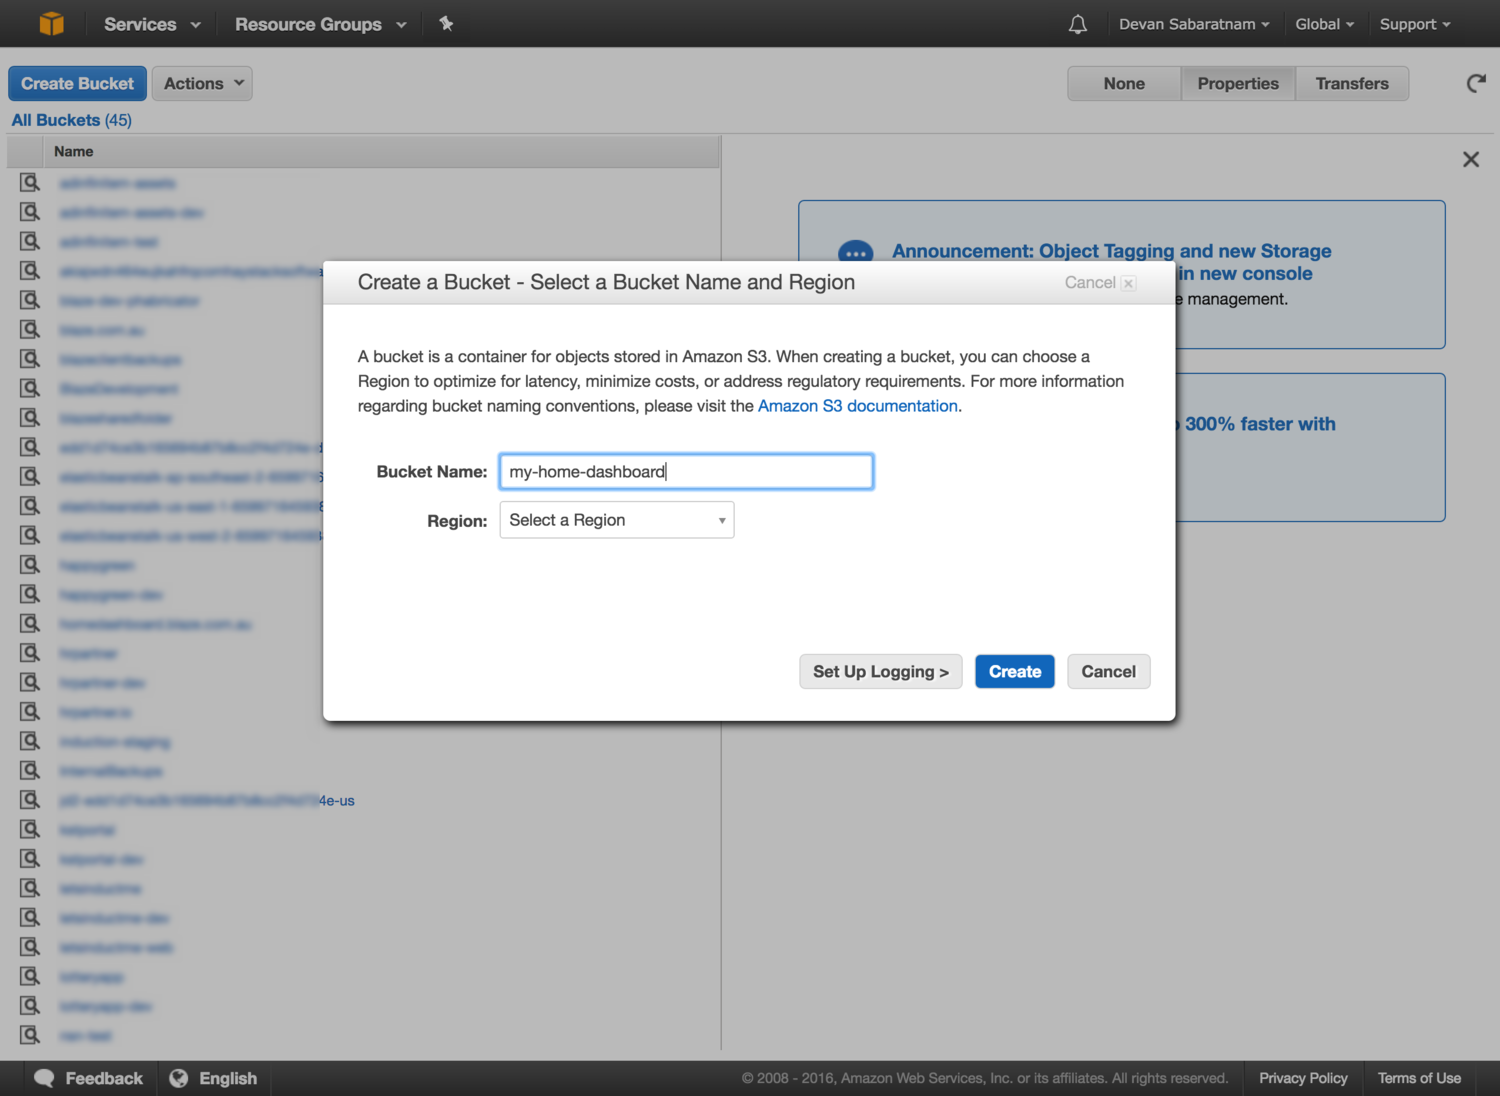Focus the Bucket Name input field

tap(686, 472)
